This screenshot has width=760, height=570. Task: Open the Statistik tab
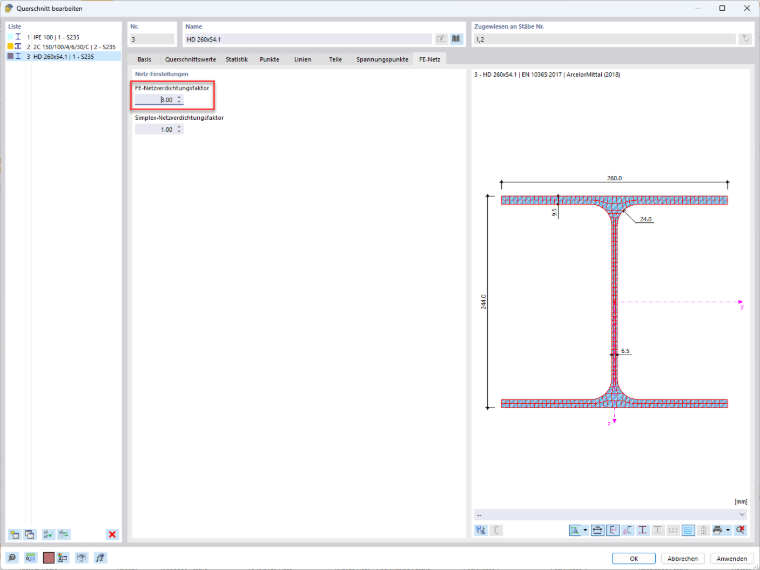click(x=237, y=59)
